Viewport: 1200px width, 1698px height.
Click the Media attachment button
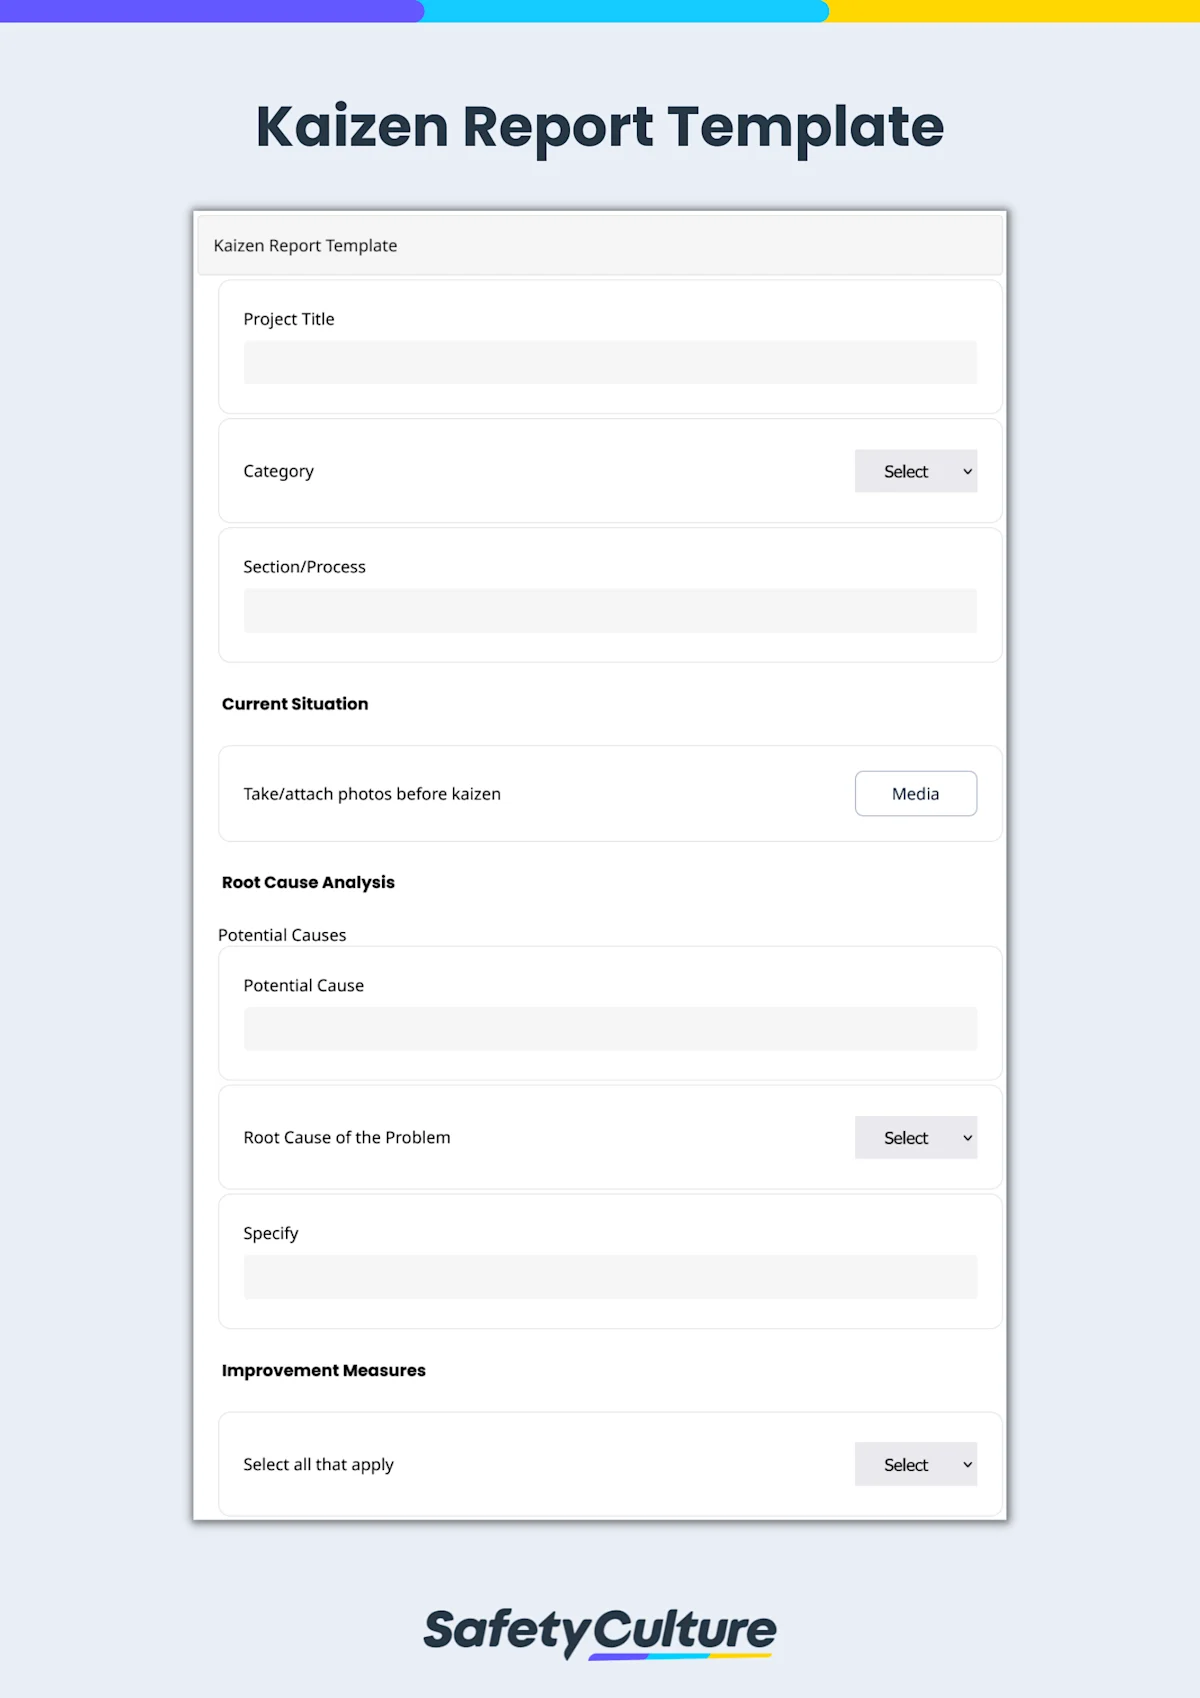(915, 793)
